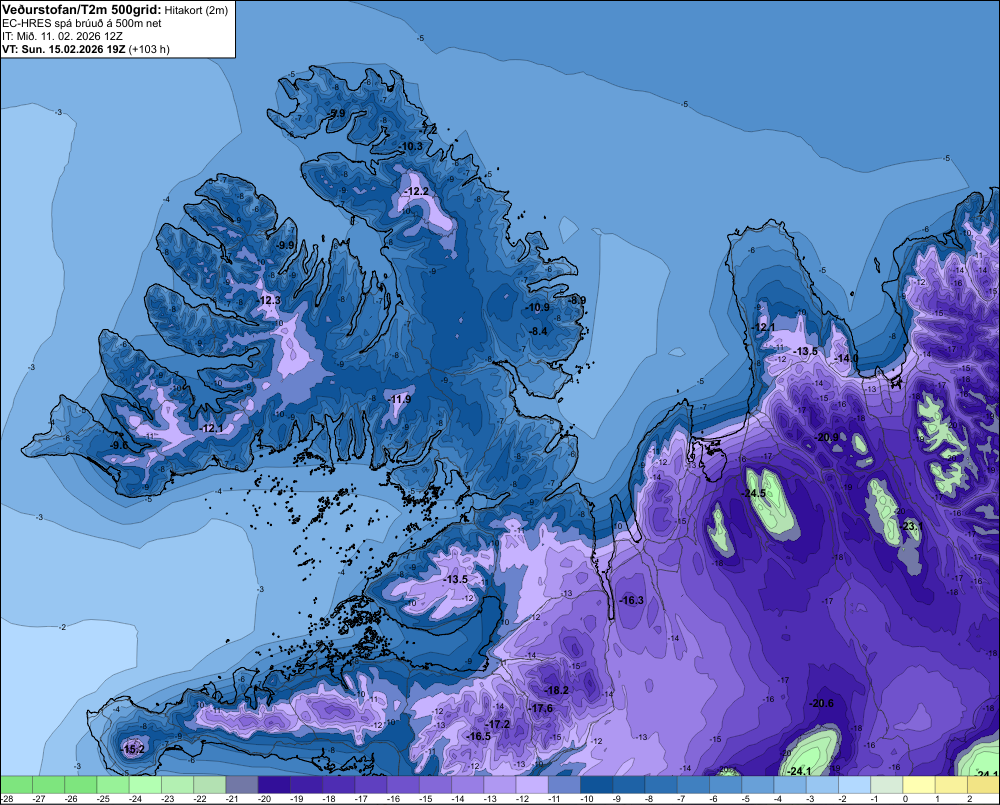The image size is (1000, 805).
Task: Select the -20.9 temperature value
Action: (x=827, y=438)
